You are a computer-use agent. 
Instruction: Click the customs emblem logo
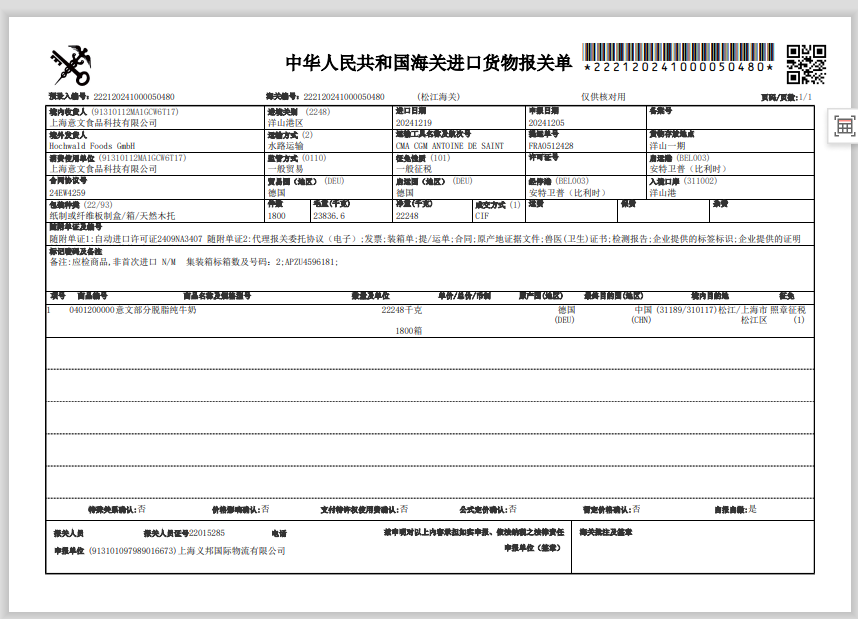tap(72, 65)
